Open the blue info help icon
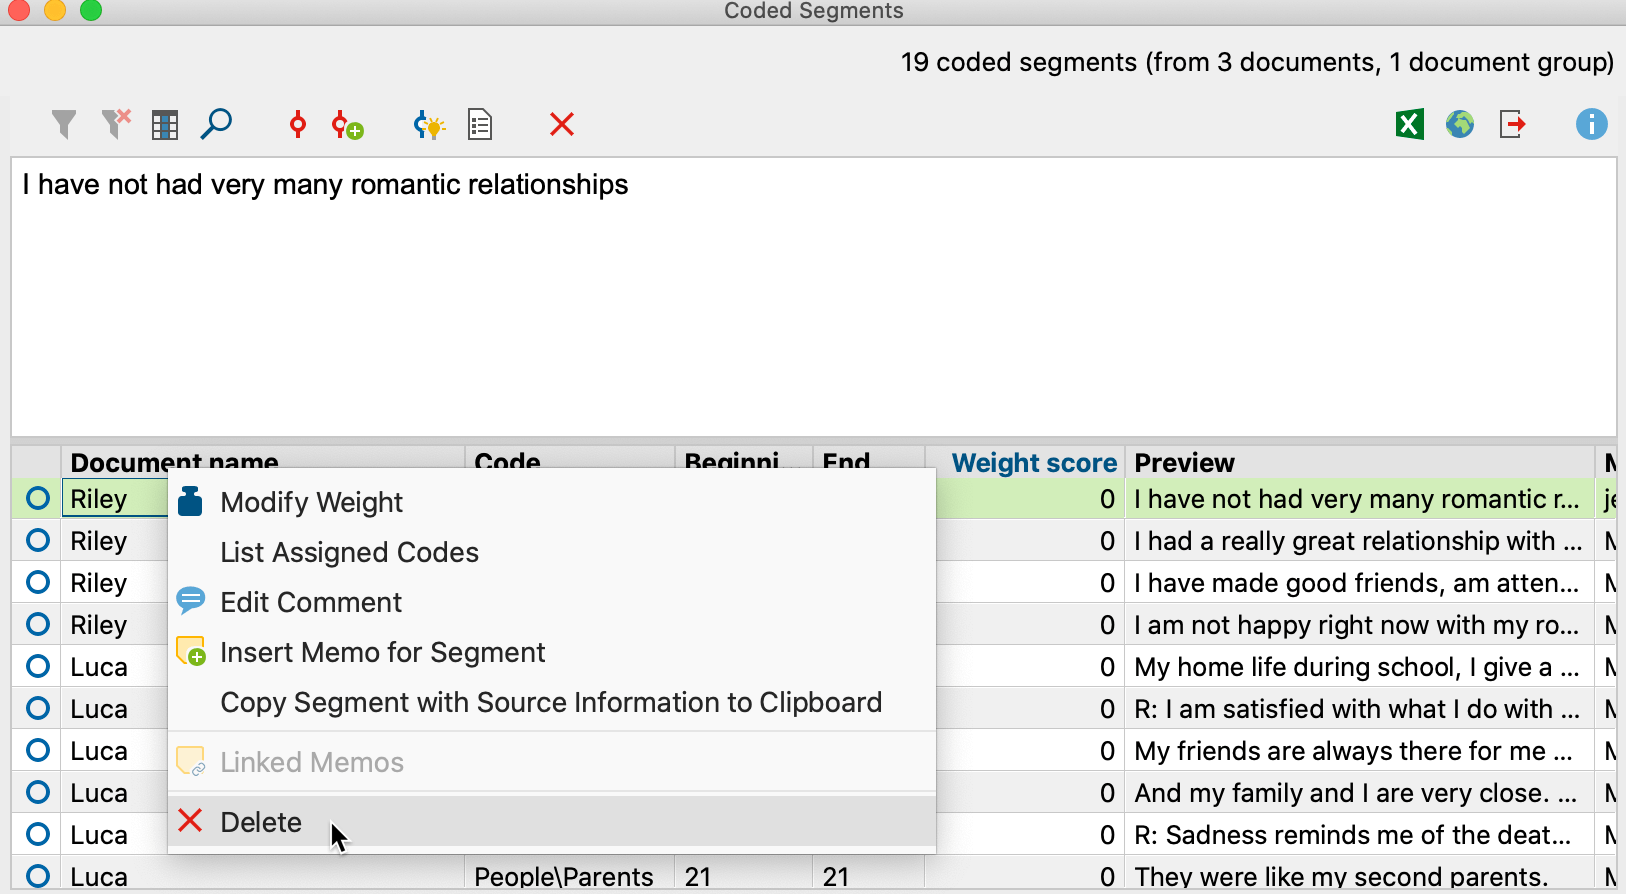 [1592, 125]
